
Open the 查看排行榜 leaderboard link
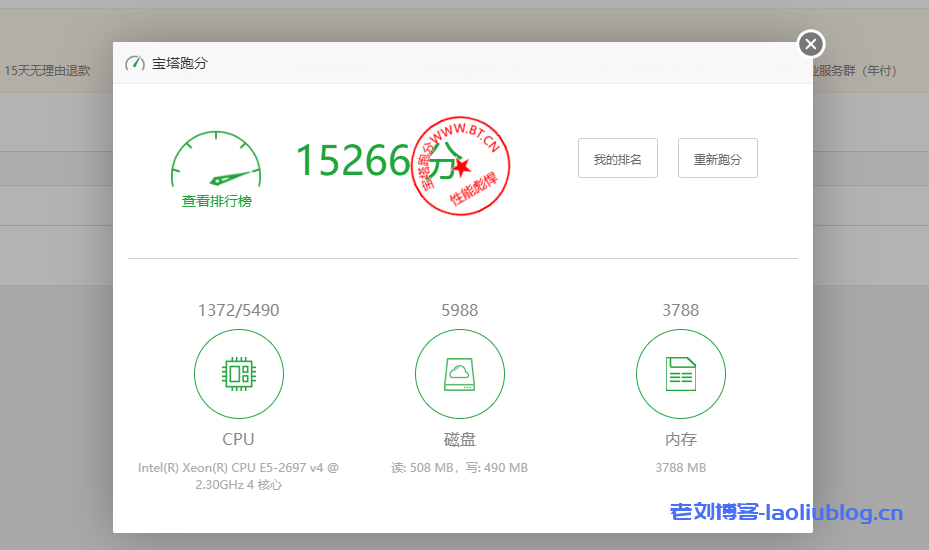(x=216, y=201)
